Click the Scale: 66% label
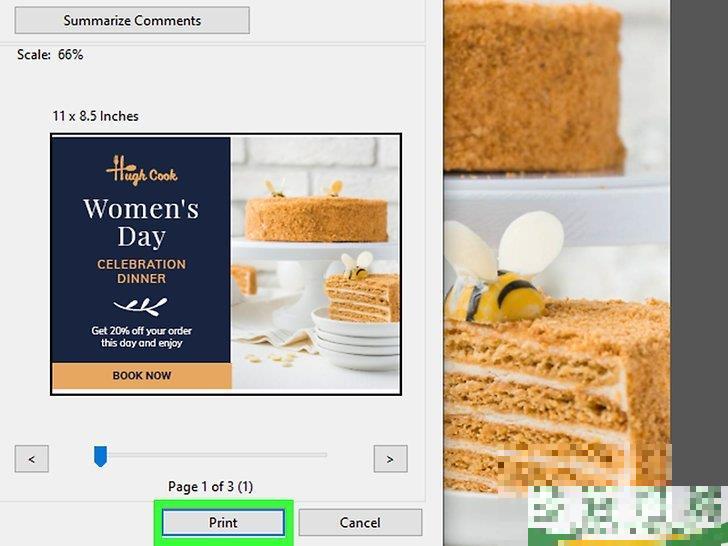 50,55
